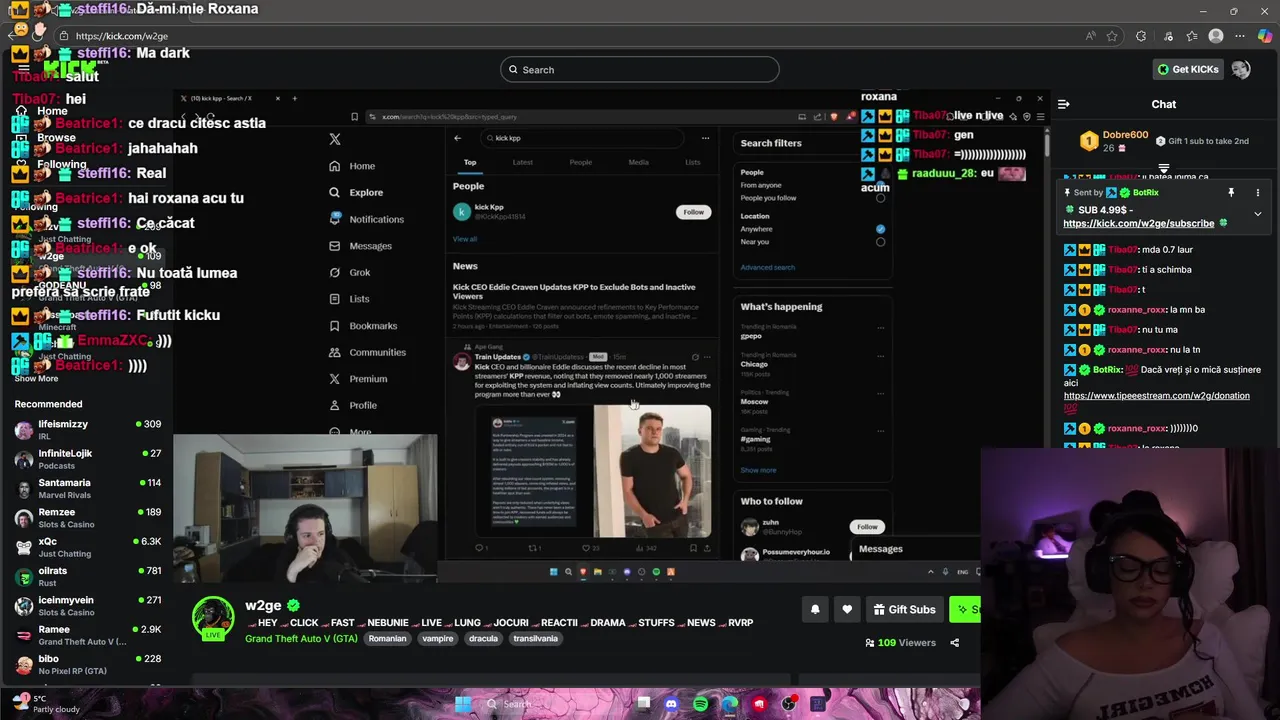Click the Kick search field
Screen dimensions: 1280x720
click(x=640, y=69)
